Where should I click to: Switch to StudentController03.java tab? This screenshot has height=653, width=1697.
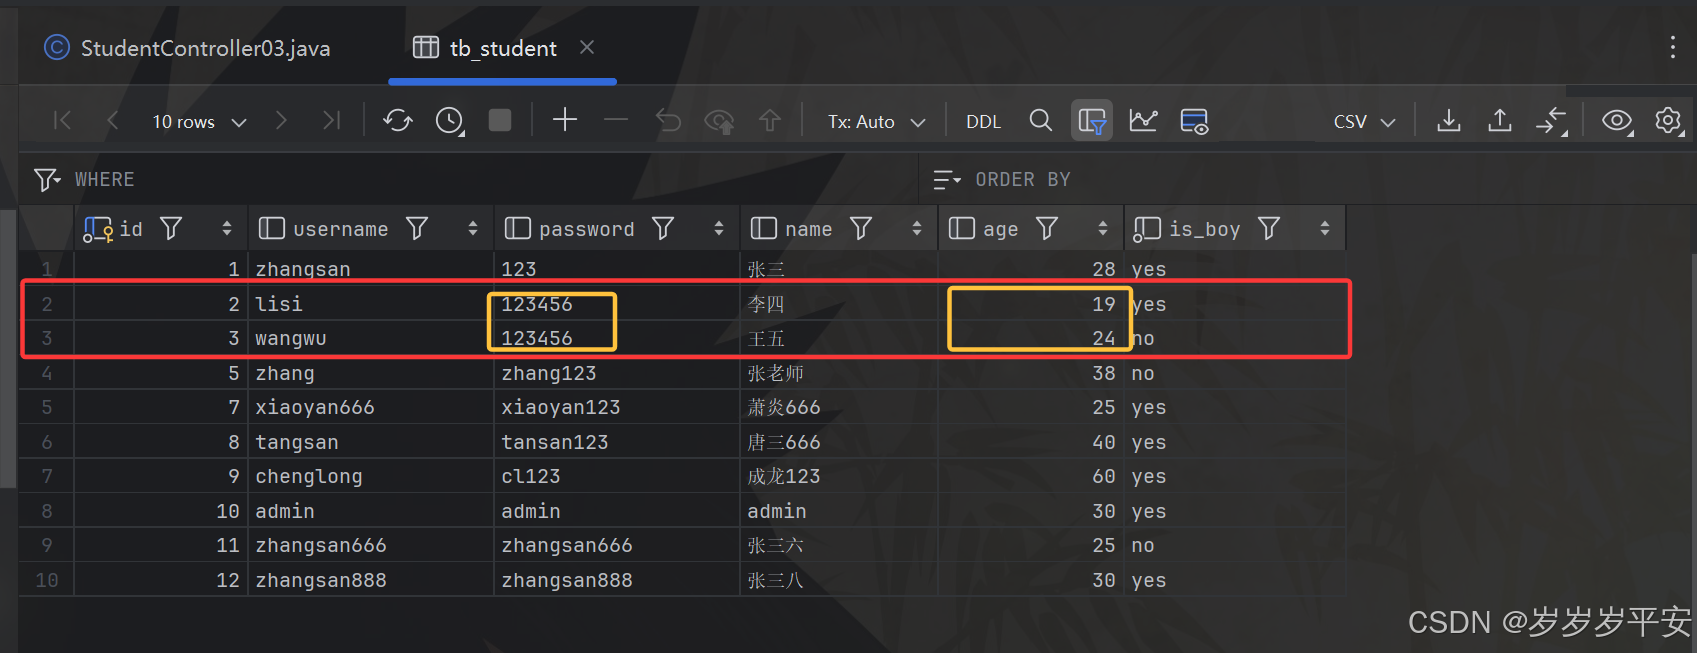point(188,48)
